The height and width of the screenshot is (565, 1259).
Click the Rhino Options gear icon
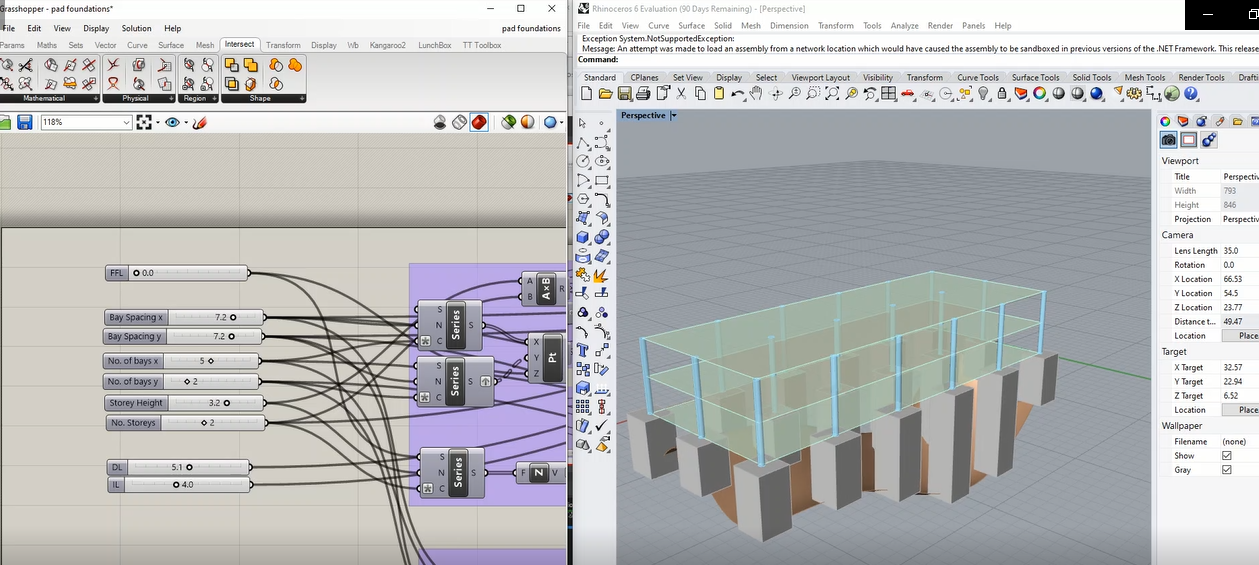[1134, 94]
